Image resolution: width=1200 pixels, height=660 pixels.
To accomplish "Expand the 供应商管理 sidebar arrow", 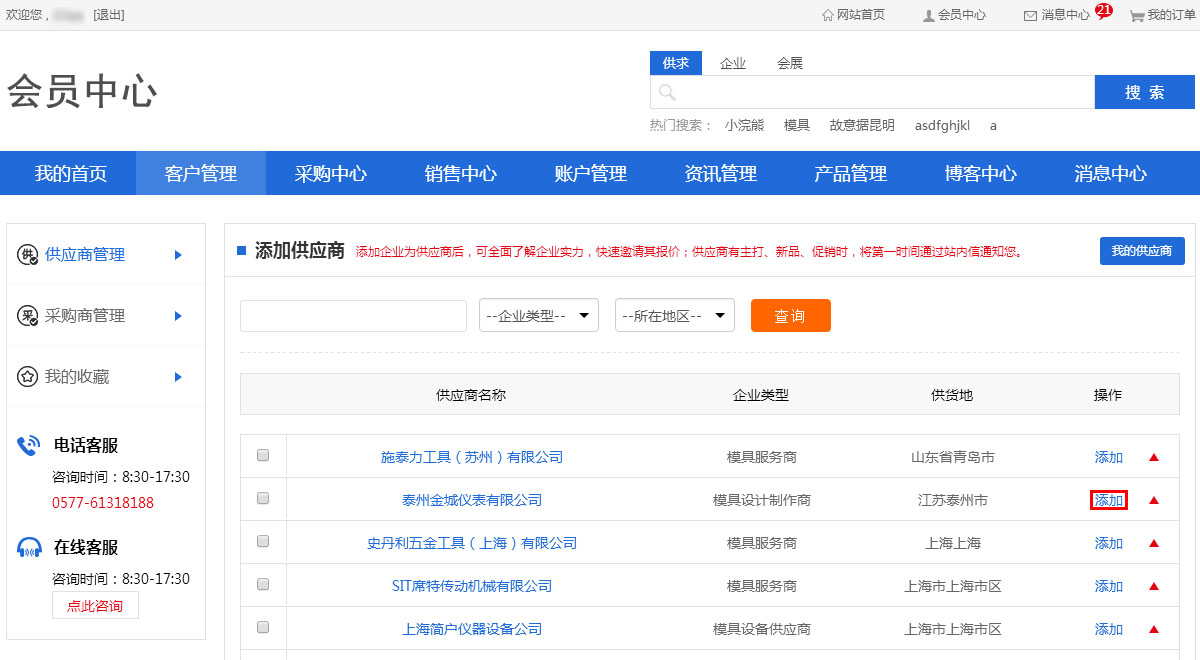I will tap(178, 255).
